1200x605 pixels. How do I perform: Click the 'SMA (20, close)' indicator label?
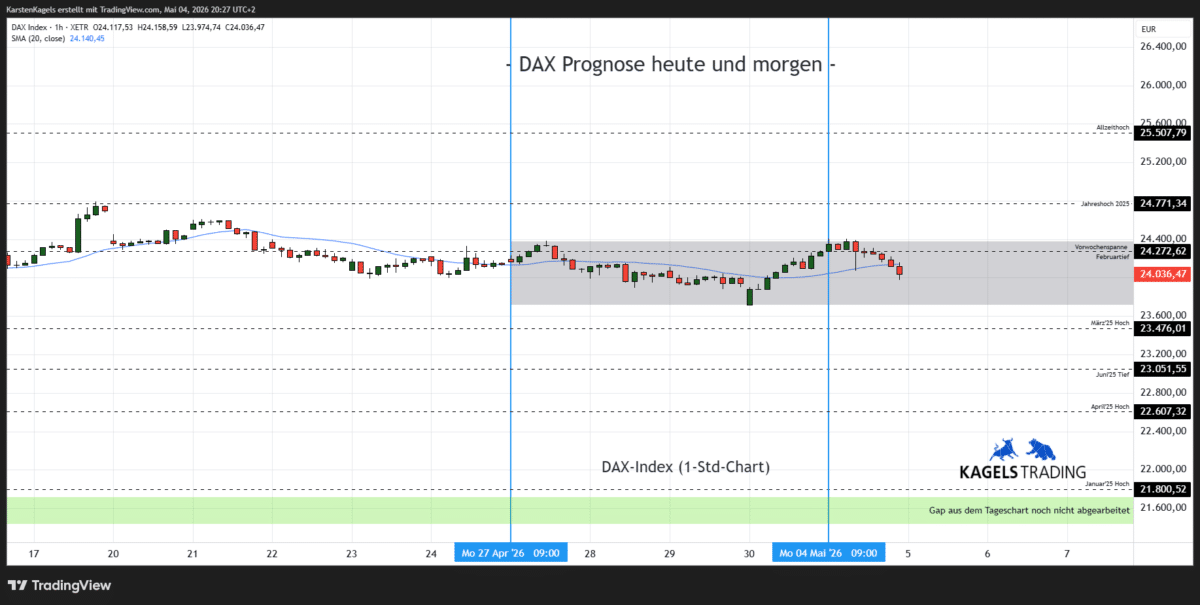(38, 38)
